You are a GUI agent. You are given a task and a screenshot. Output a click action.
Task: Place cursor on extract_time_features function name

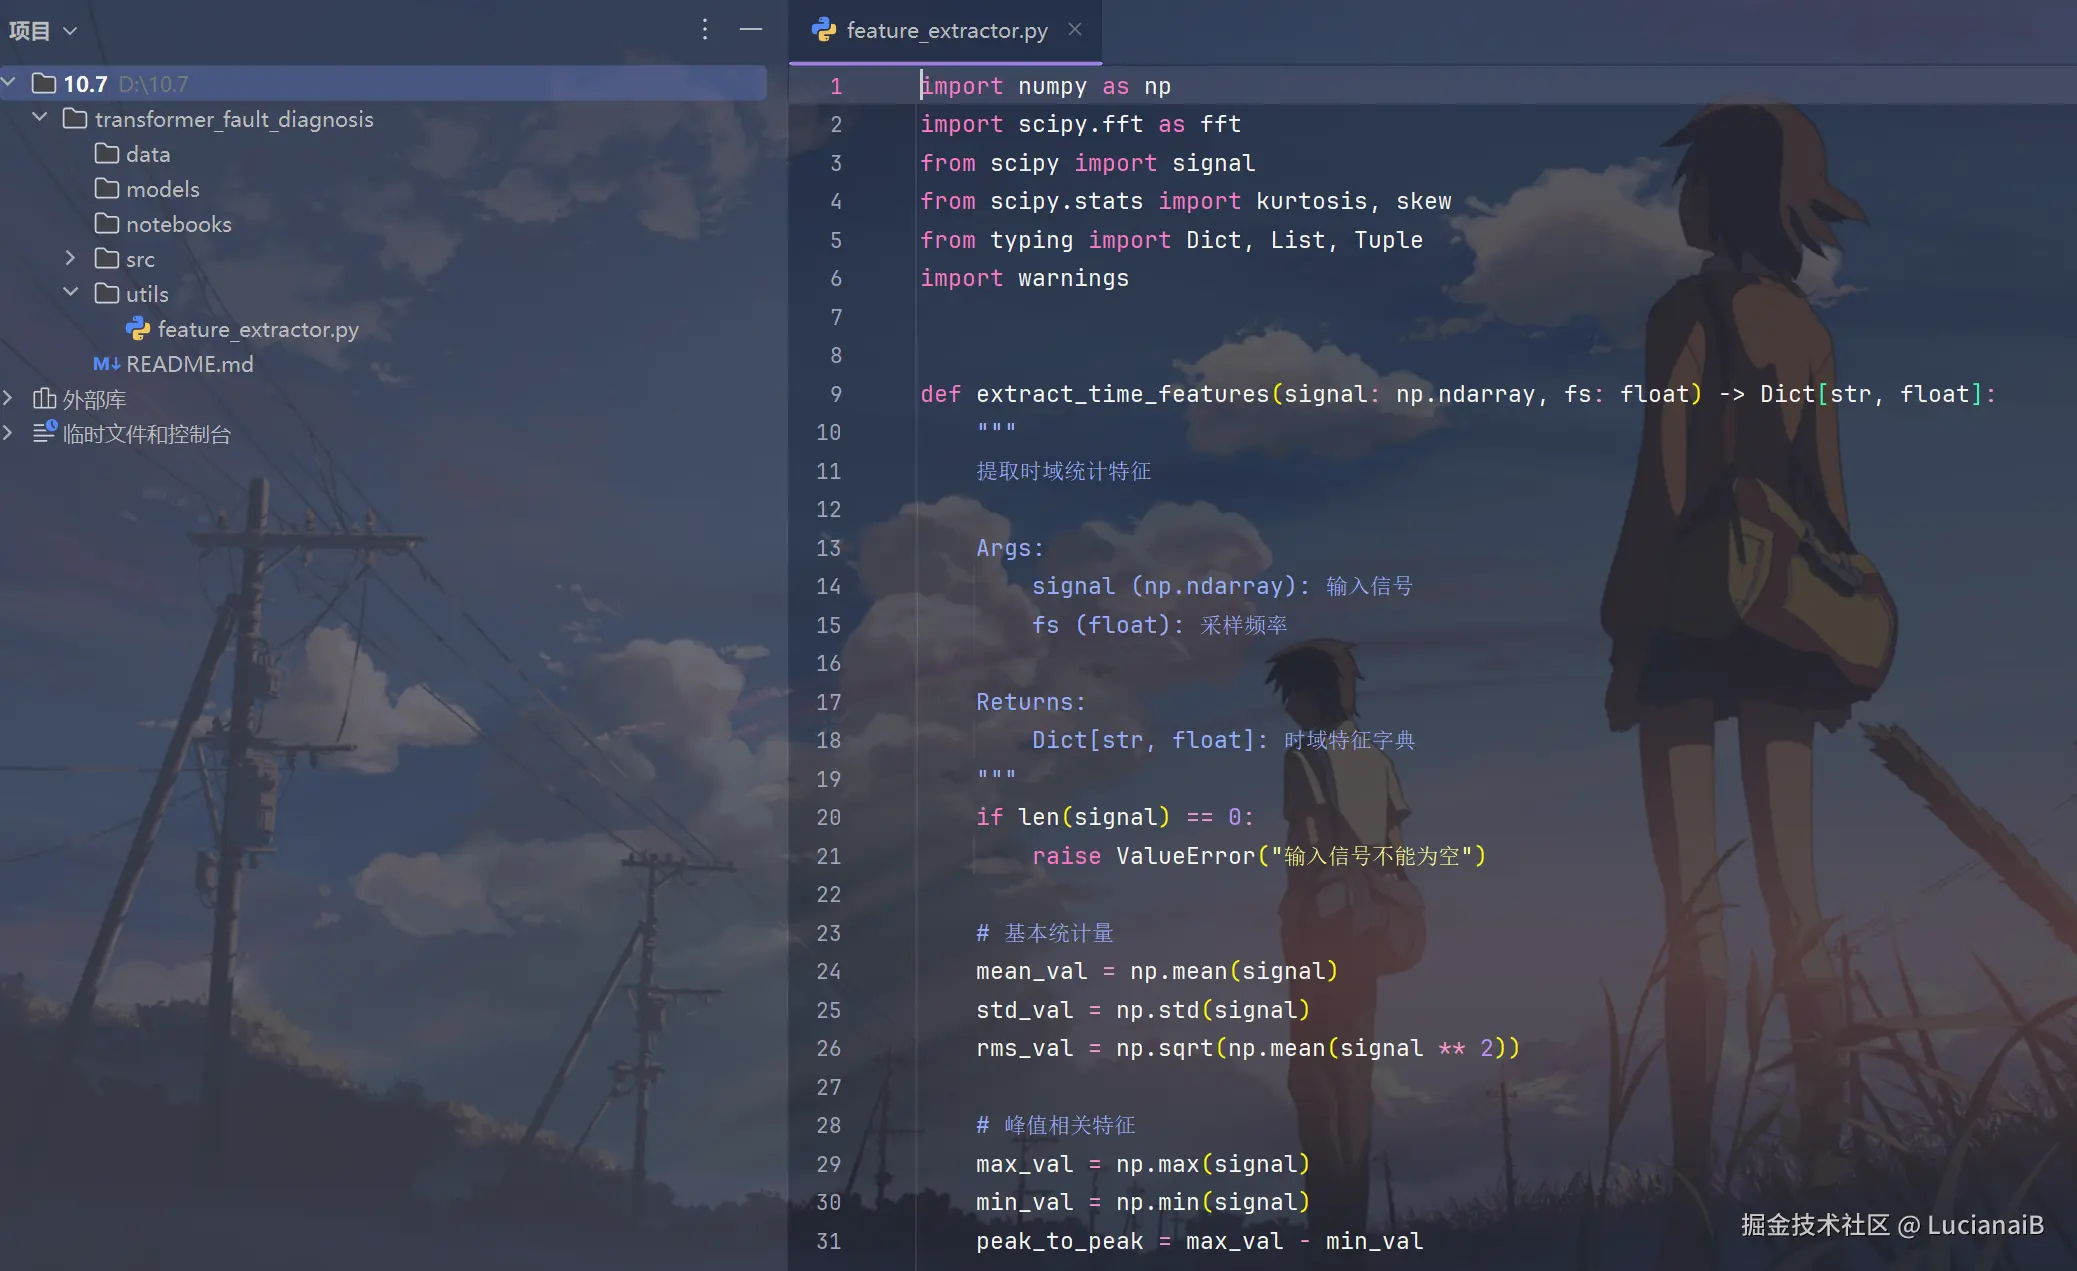point(1122,394)
